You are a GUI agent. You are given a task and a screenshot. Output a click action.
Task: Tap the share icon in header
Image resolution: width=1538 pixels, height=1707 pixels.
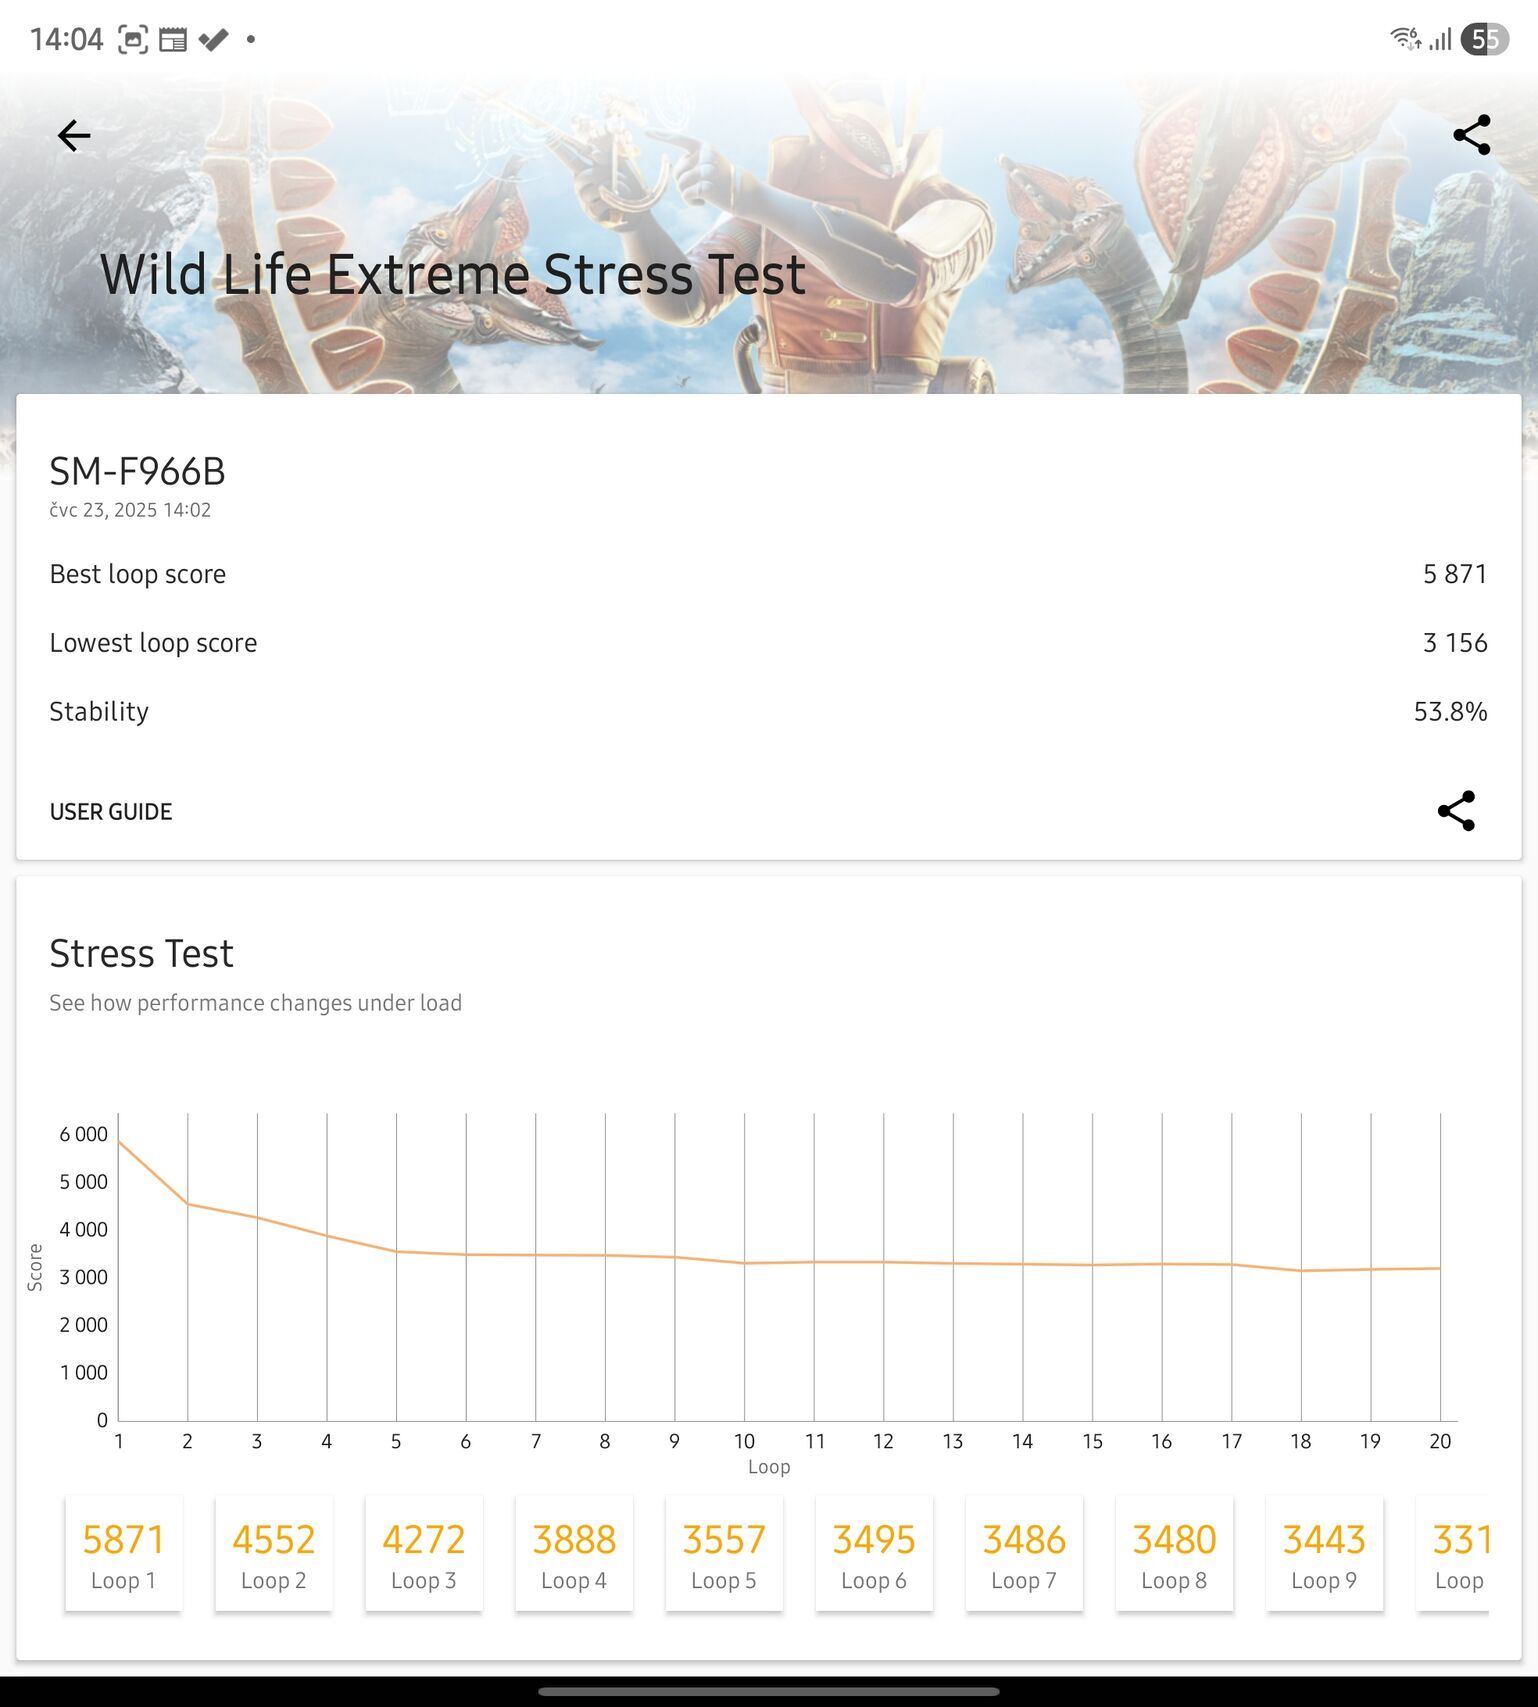[1471, 135]
